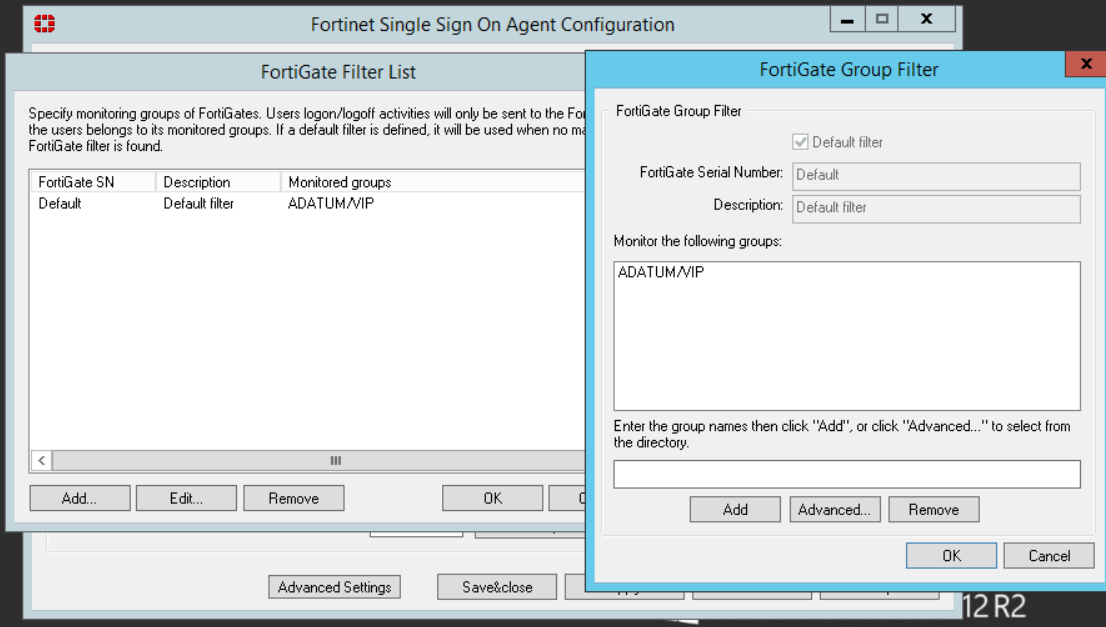
Task: Cancel the FortiGate Group Filter dialog
Action: [x=1049, y=556]
